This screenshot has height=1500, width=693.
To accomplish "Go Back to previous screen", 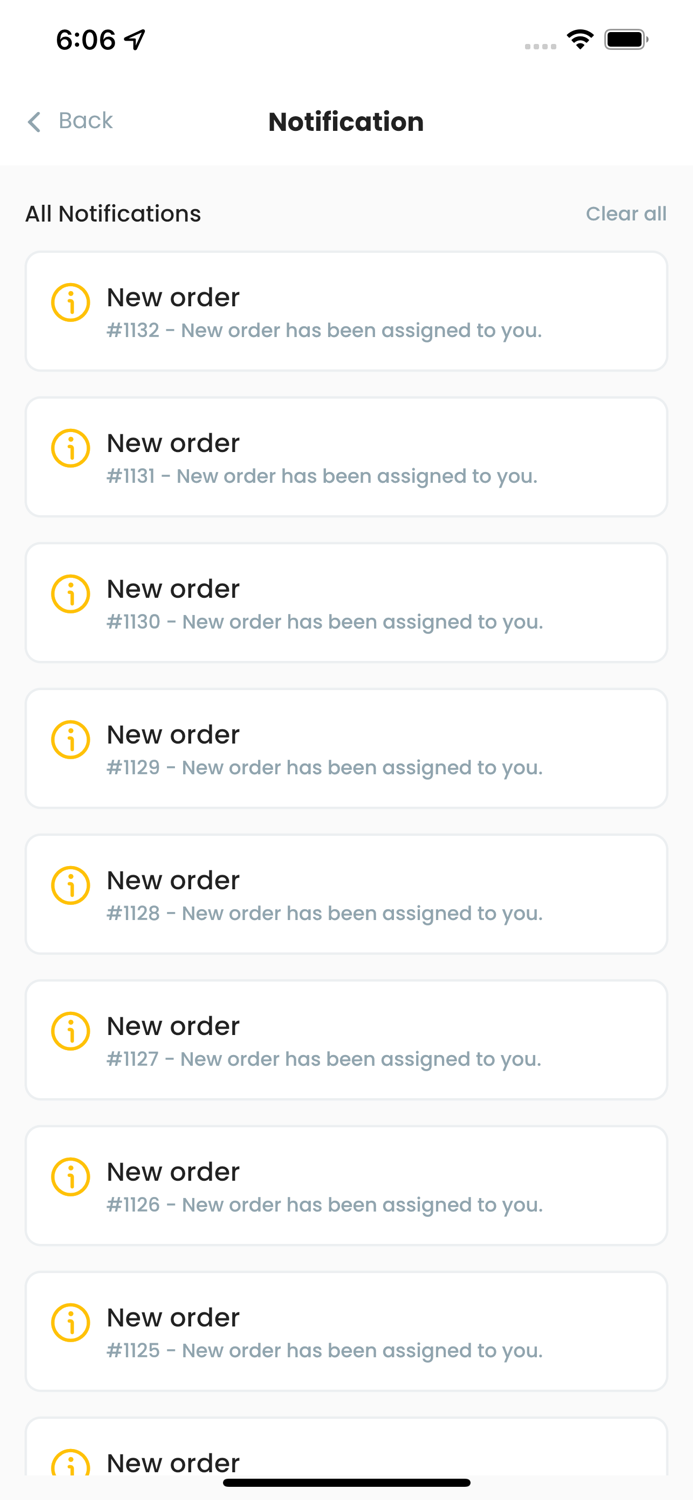I will pos(86,121).
